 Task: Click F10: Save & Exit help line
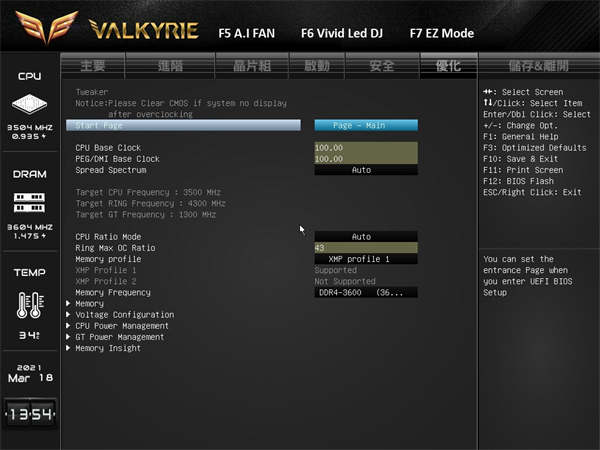pos(520,159)
